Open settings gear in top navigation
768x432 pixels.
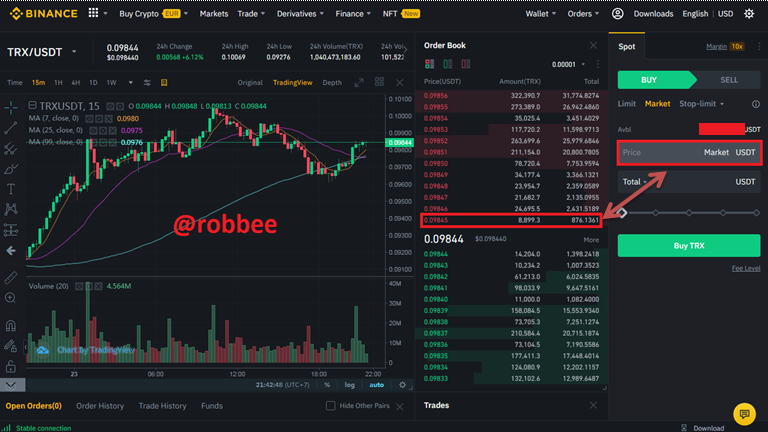[749, 14]
